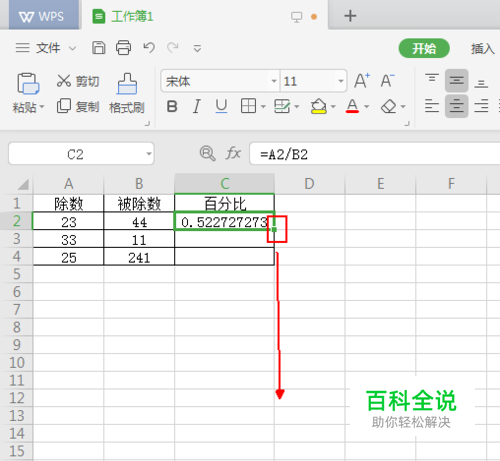The width and height of the screenshot is (500, 461).
Task: Undo the last action
Action: click(149, 48)
